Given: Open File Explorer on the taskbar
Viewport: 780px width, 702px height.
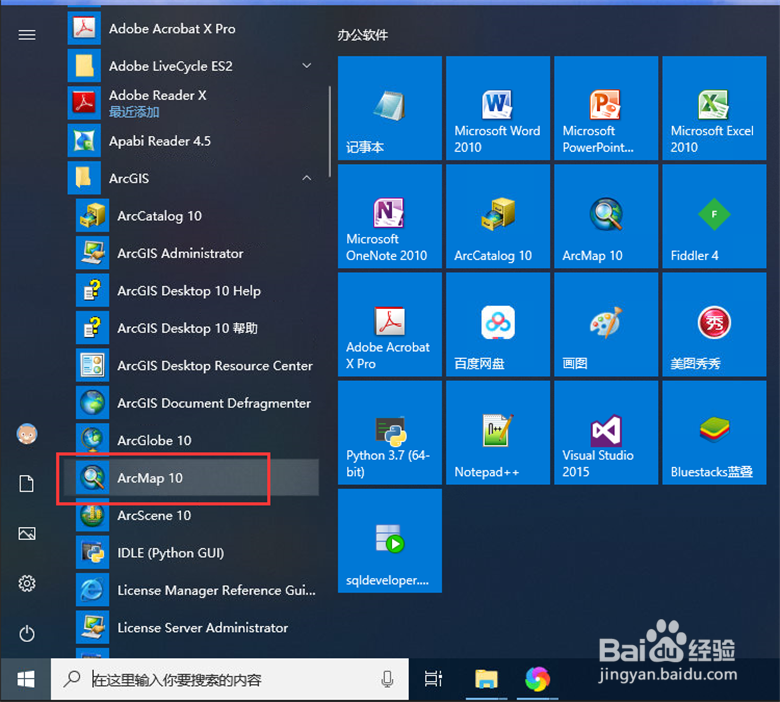Looking at the screenshot, I should [486, 679].
